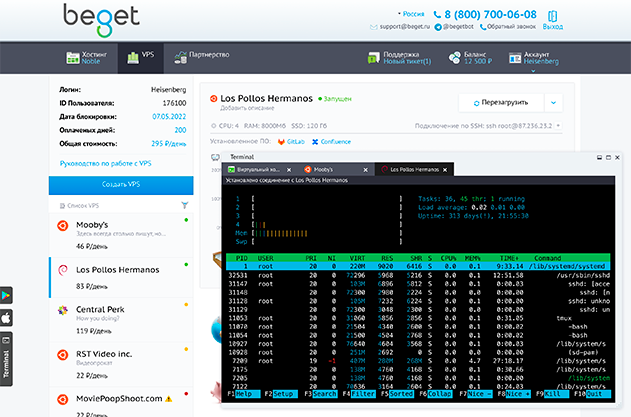Open the @begetbot Telegram link

point(454,27)
